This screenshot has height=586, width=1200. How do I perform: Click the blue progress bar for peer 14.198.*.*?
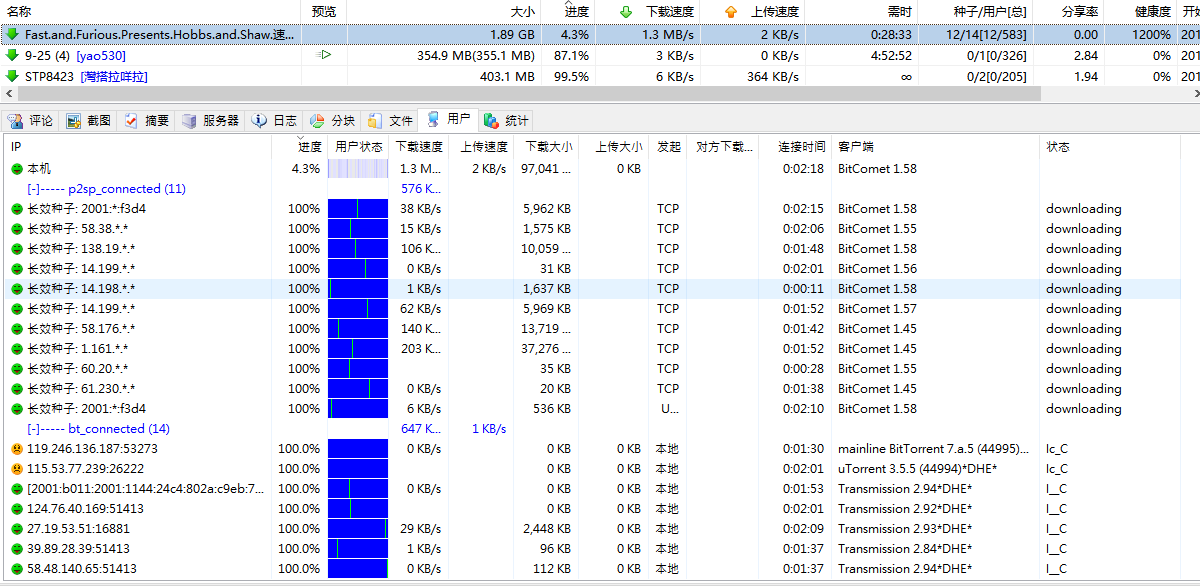357,289
